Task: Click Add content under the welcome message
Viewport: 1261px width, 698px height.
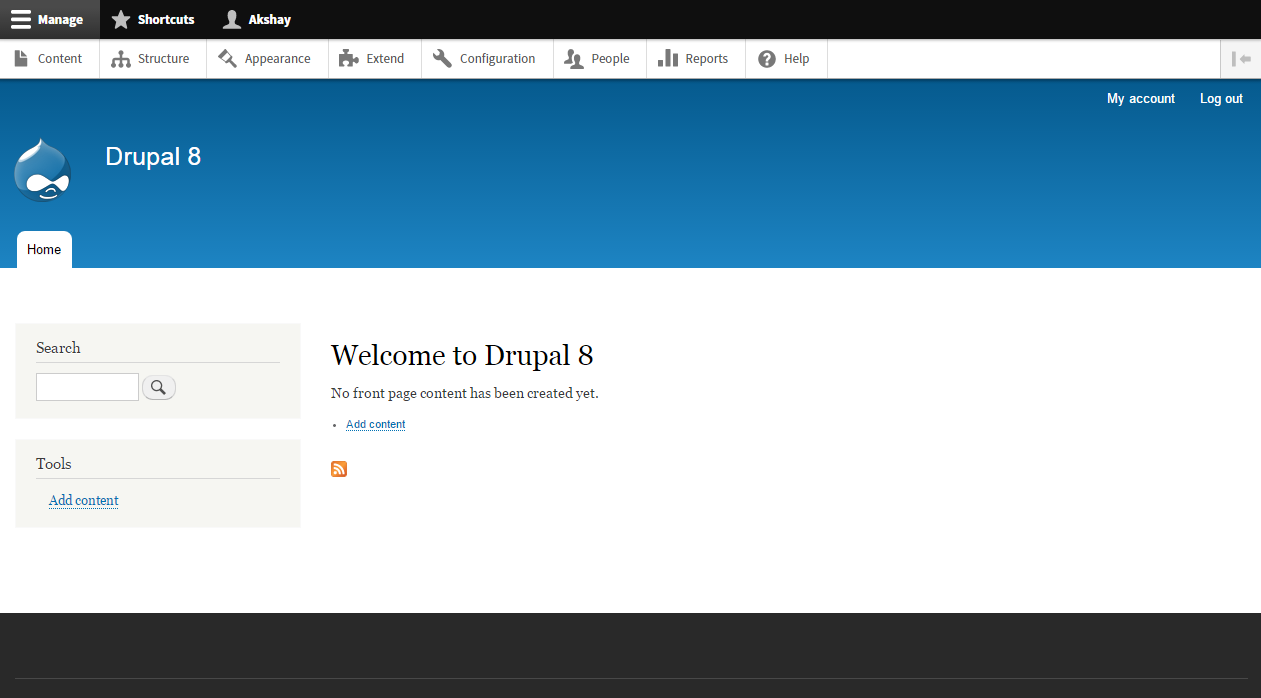Action: 376,424
